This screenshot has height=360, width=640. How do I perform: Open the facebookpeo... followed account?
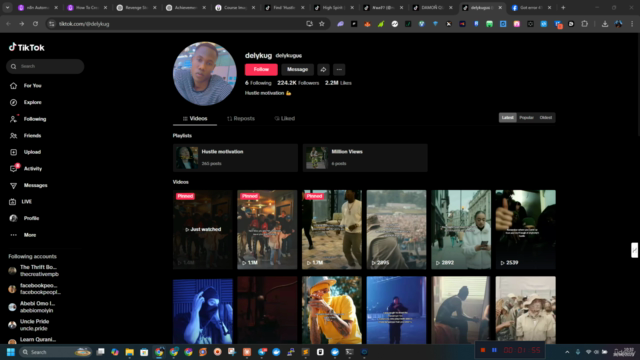[x=39, y=289]
